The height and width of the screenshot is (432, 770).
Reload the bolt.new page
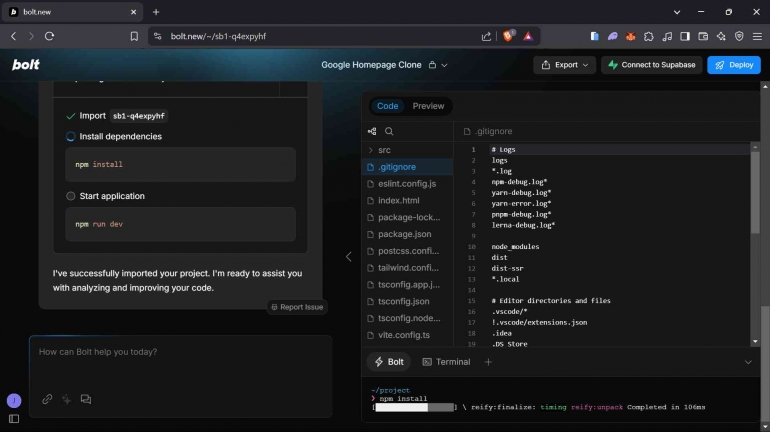pos(49,36)
